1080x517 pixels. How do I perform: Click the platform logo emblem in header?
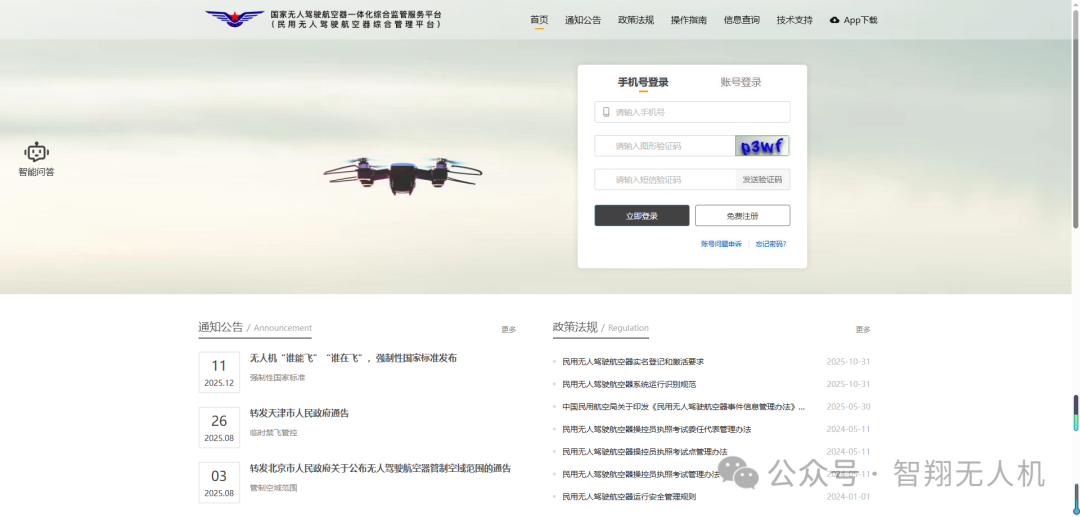click(234, 19)
